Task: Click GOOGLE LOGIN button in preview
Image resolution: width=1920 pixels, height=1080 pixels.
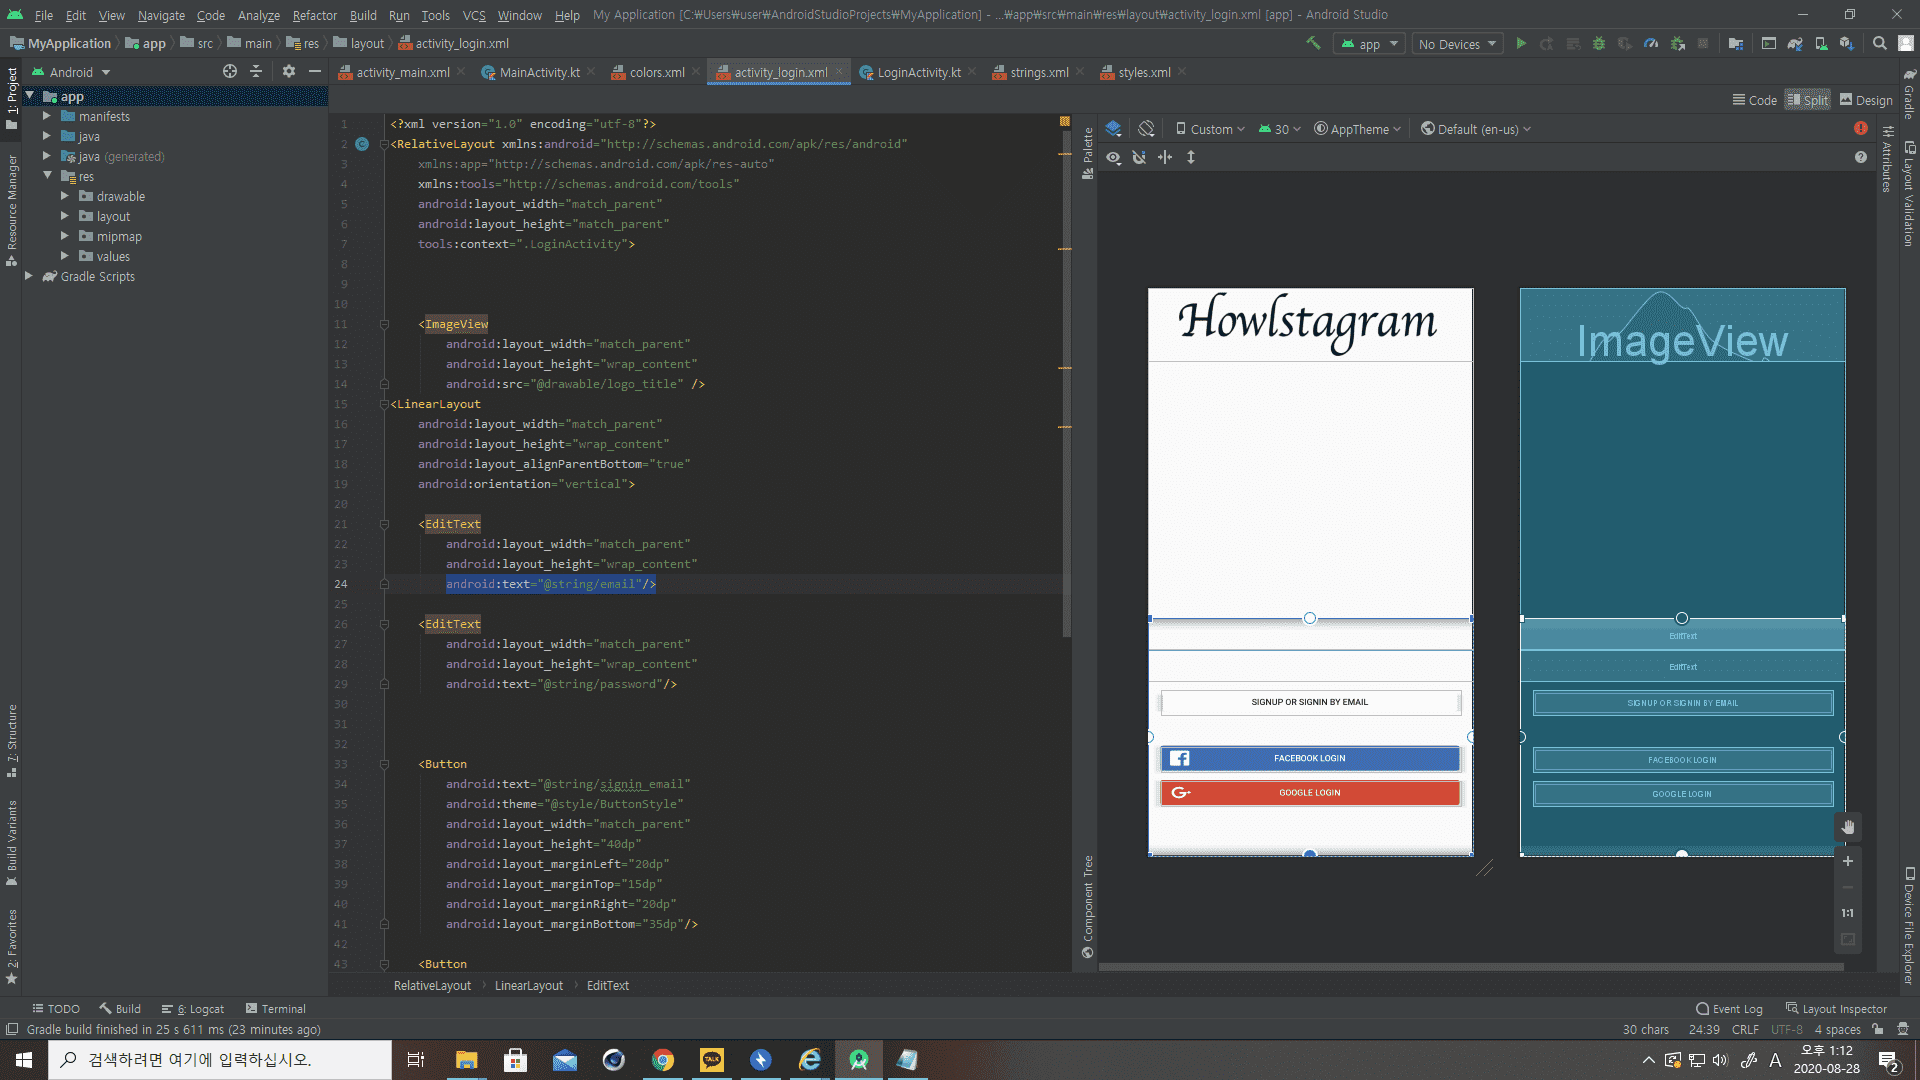Action: [1310, 793]
